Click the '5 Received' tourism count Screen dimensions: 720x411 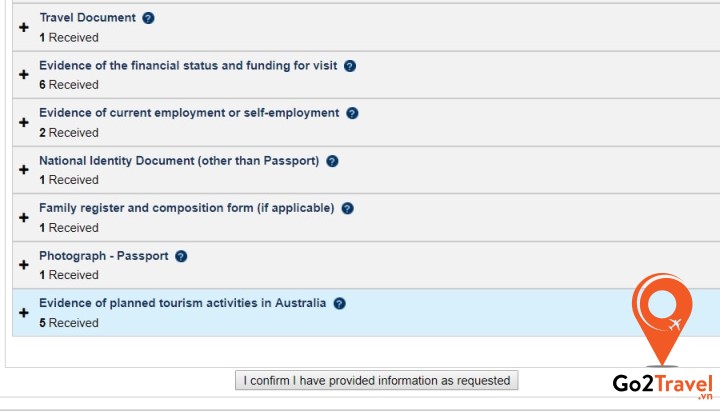(x=69, y=323)
